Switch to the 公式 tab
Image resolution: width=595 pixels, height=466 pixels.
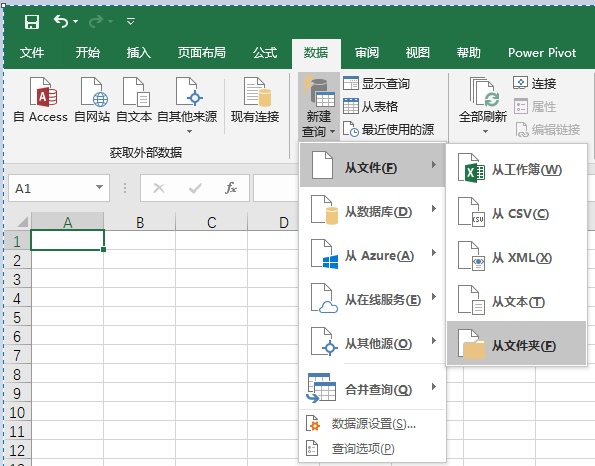[265, 53]
